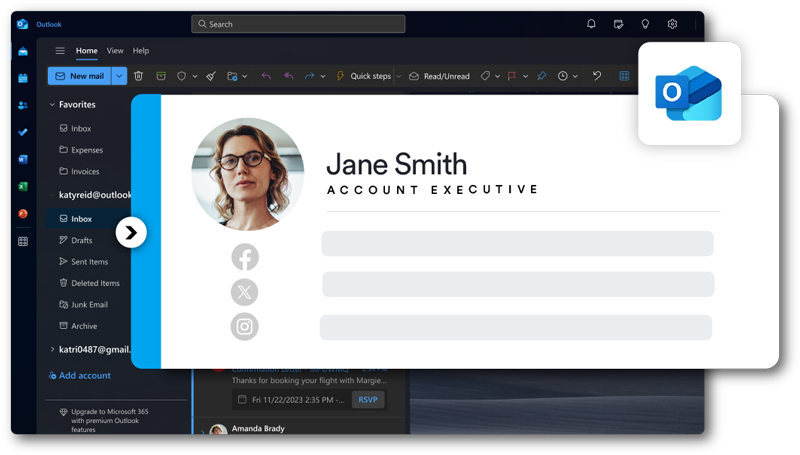The image size is (800, 455).
Task: Open Junk Email folder
Action: coord(83,305)
